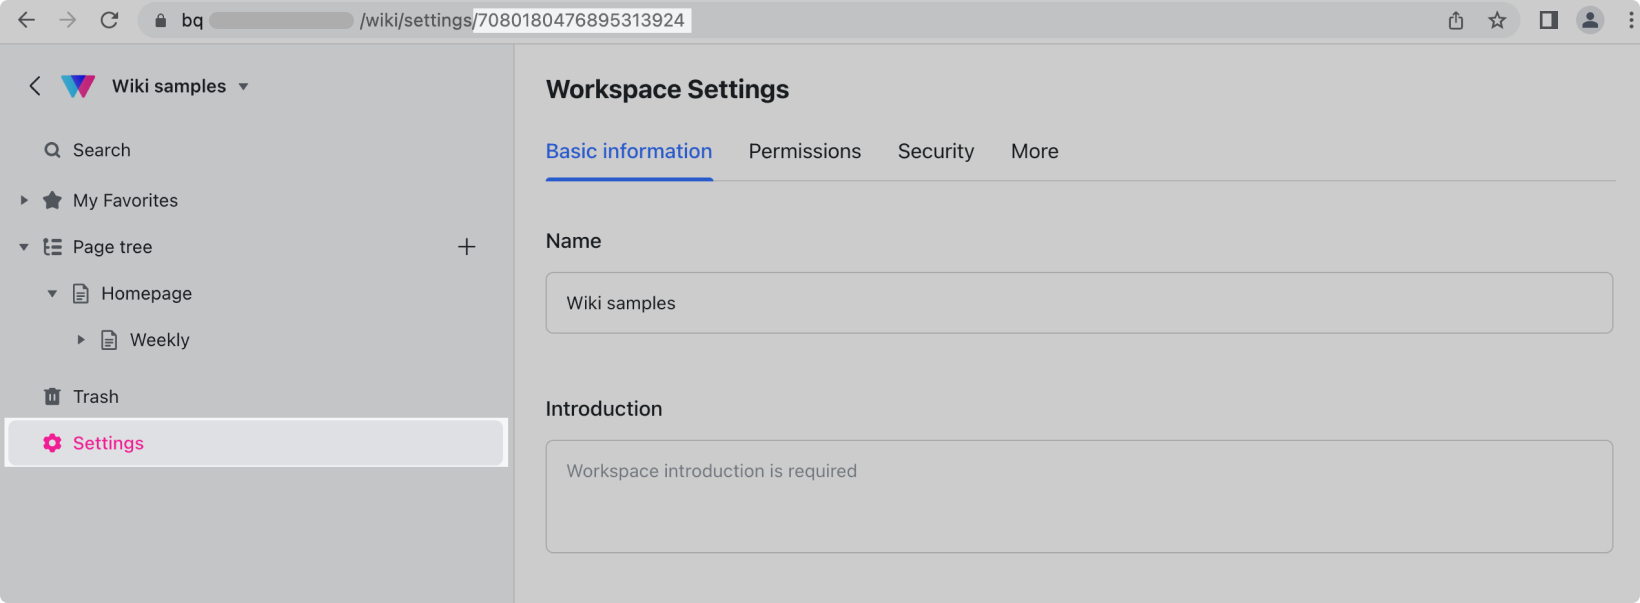The width and height of the screenshot is (1640, 603).
Task: Reload the page in the browser
Action: [109, 20]
